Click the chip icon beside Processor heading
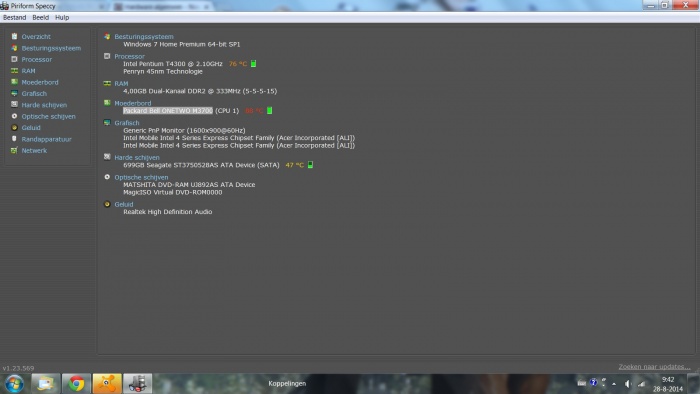 coord(107,56)
